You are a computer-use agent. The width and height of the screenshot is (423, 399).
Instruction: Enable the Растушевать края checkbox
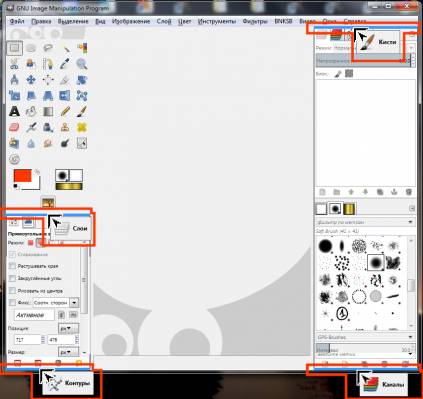tap(12, 266)
